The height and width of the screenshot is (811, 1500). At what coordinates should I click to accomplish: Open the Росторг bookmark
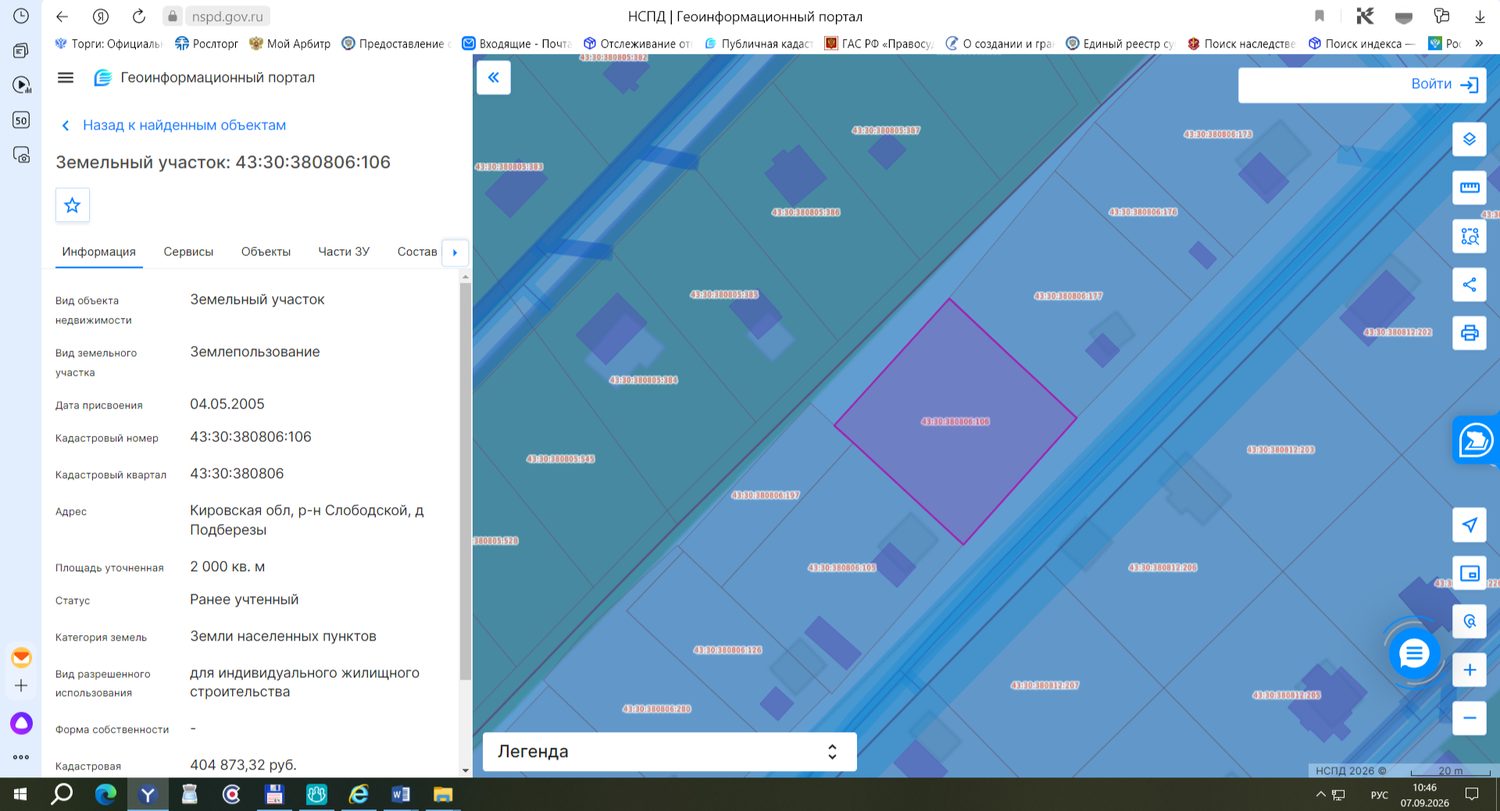[x=207, y=44]
